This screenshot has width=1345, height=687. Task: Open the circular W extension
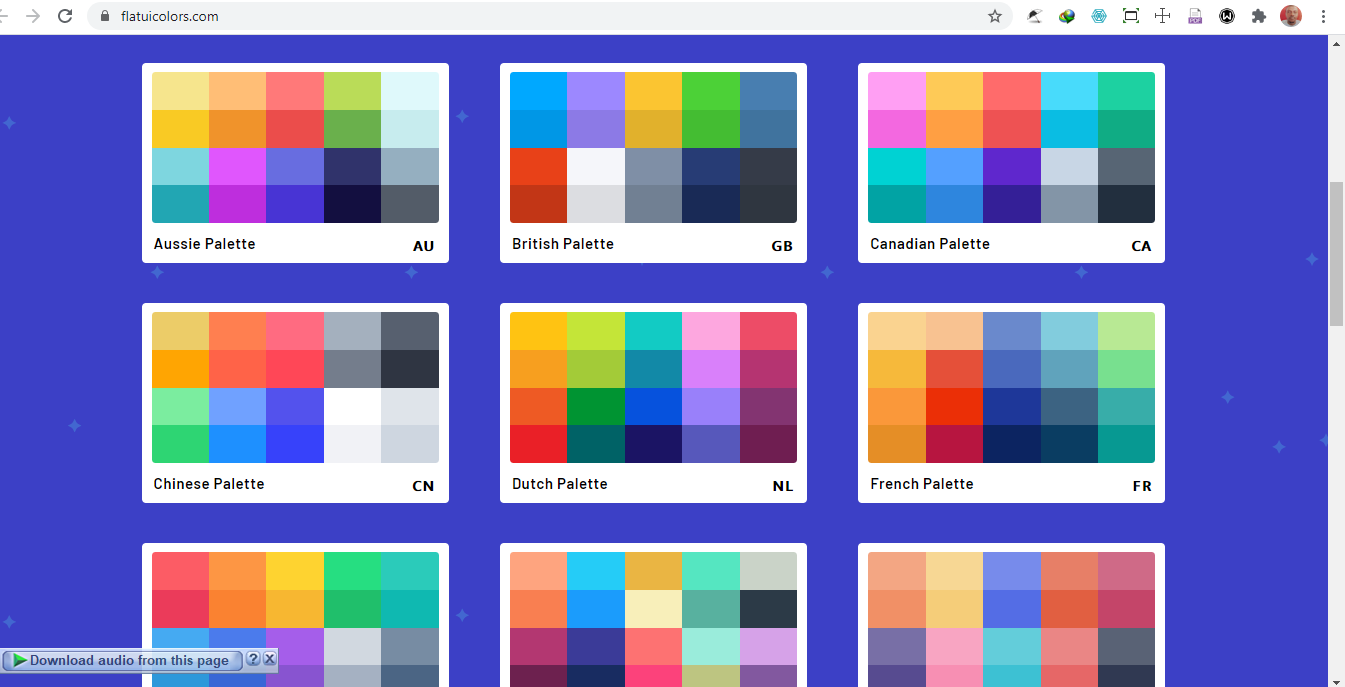pos(1227,16)
